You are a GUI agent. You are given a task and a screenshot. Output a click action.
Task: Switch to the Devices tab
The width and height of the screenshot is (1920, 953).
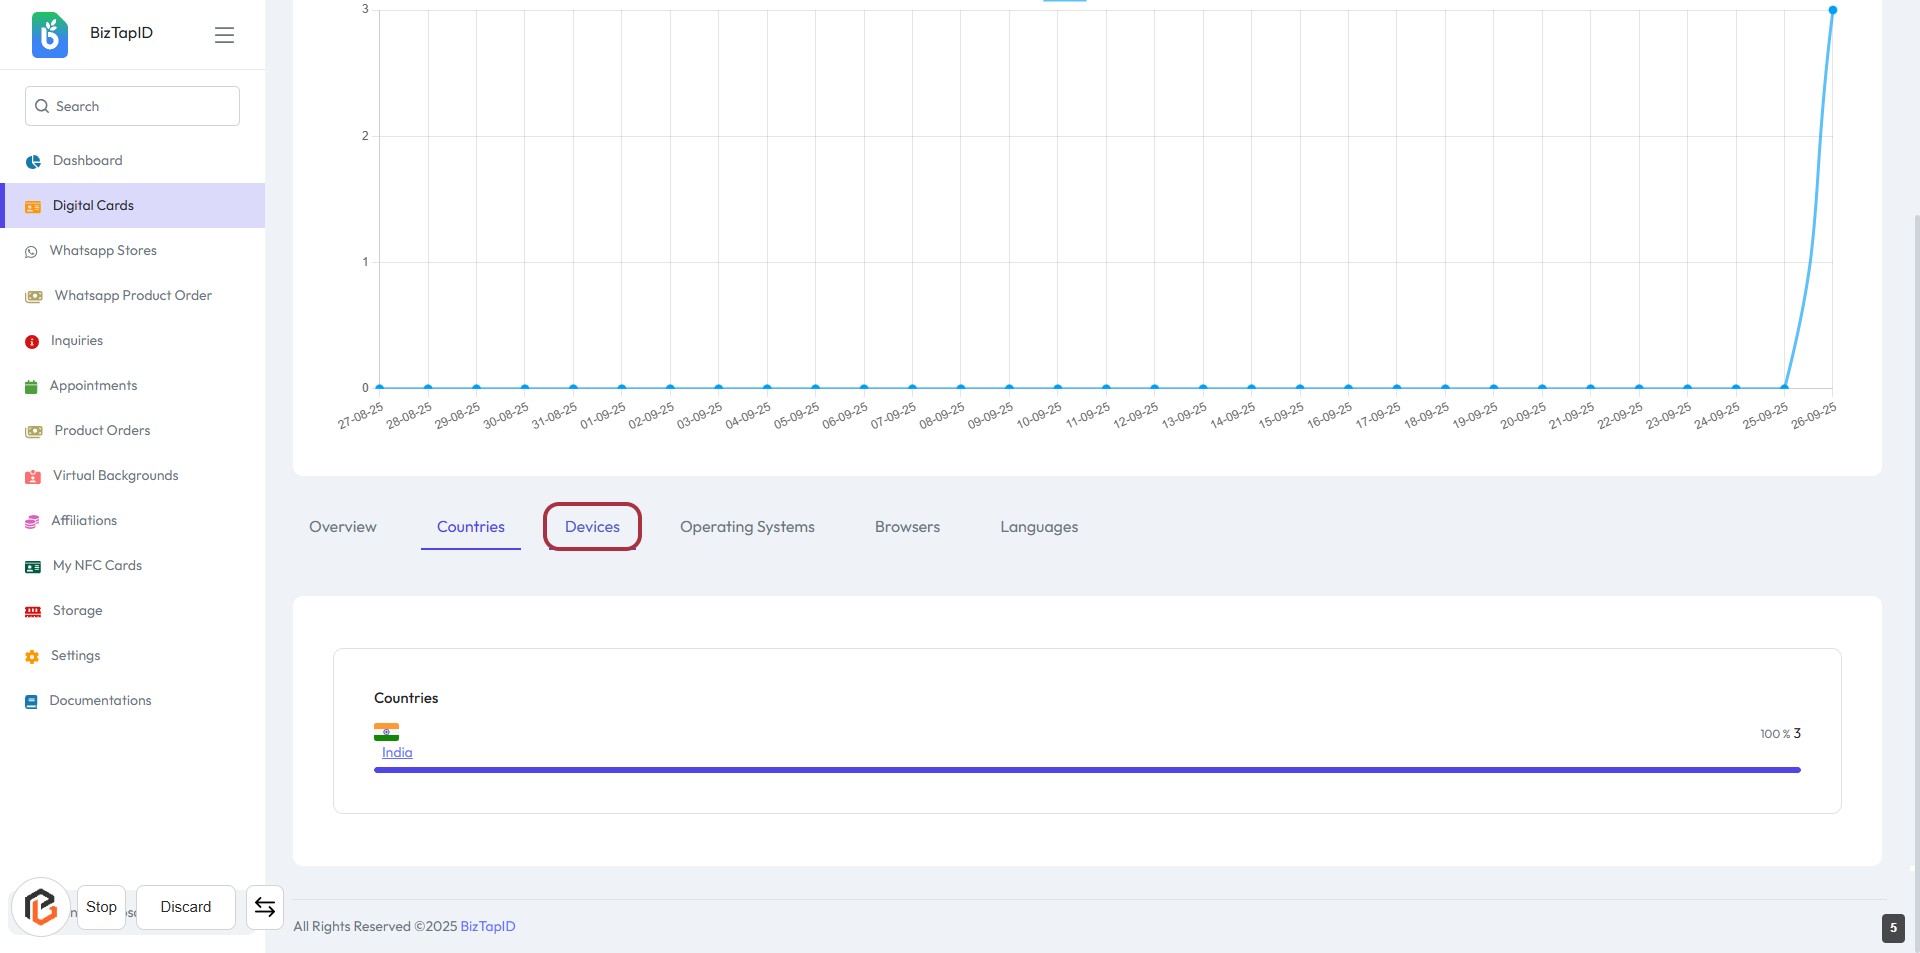coord(592,527)
